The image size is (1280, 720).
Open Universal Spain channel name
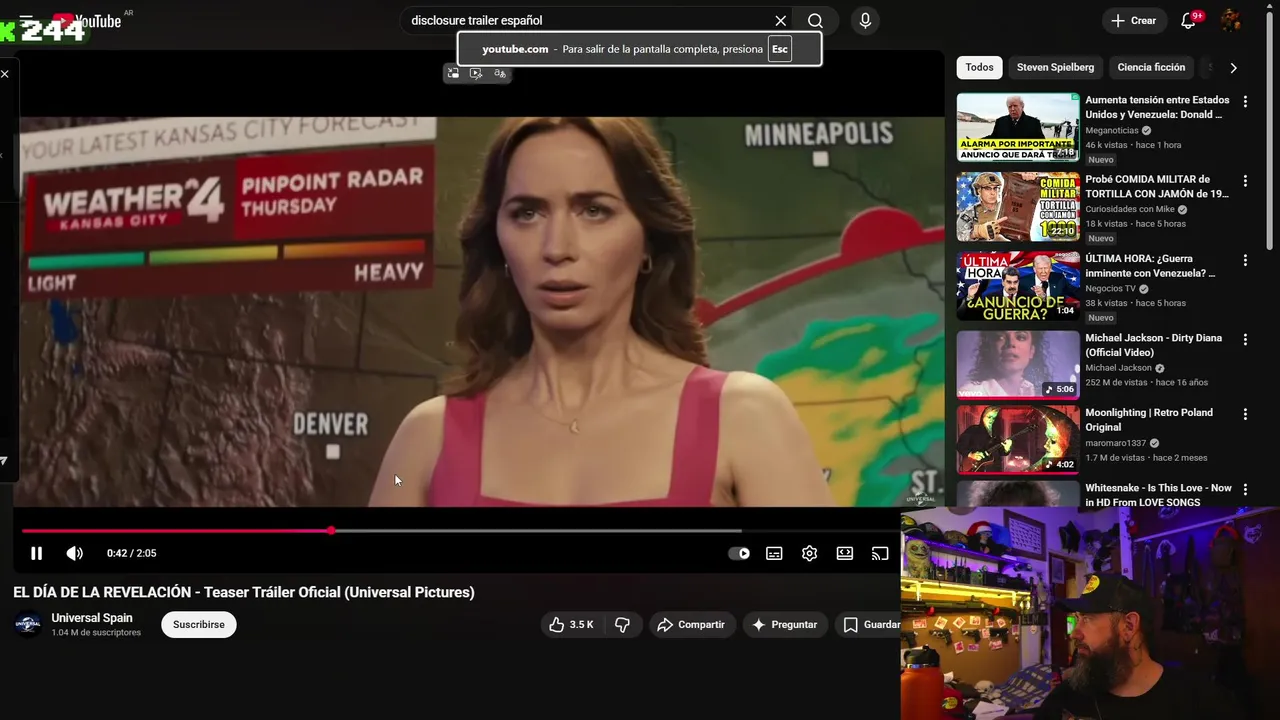tap(92, 618)
